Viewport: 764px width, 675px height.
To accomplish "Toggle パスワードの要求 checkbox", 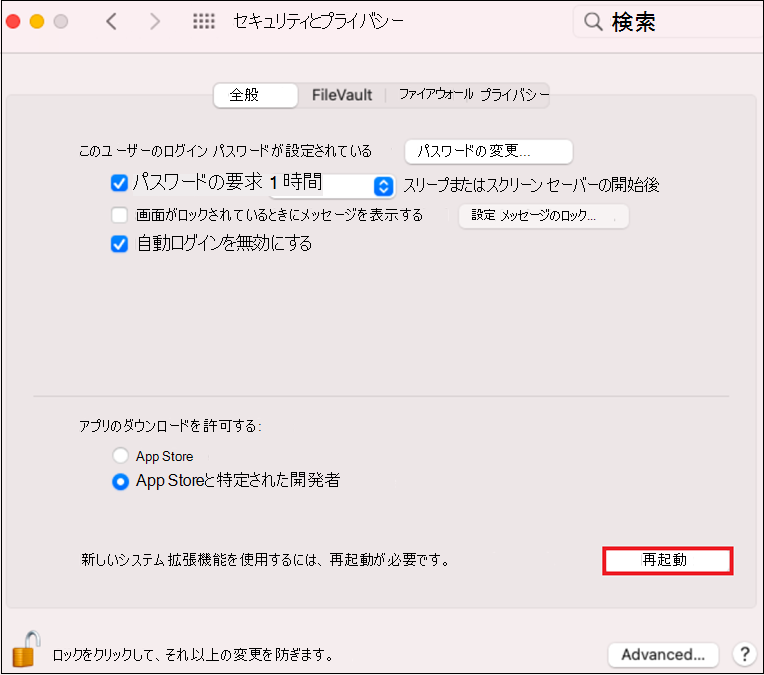I will (119, 183).
